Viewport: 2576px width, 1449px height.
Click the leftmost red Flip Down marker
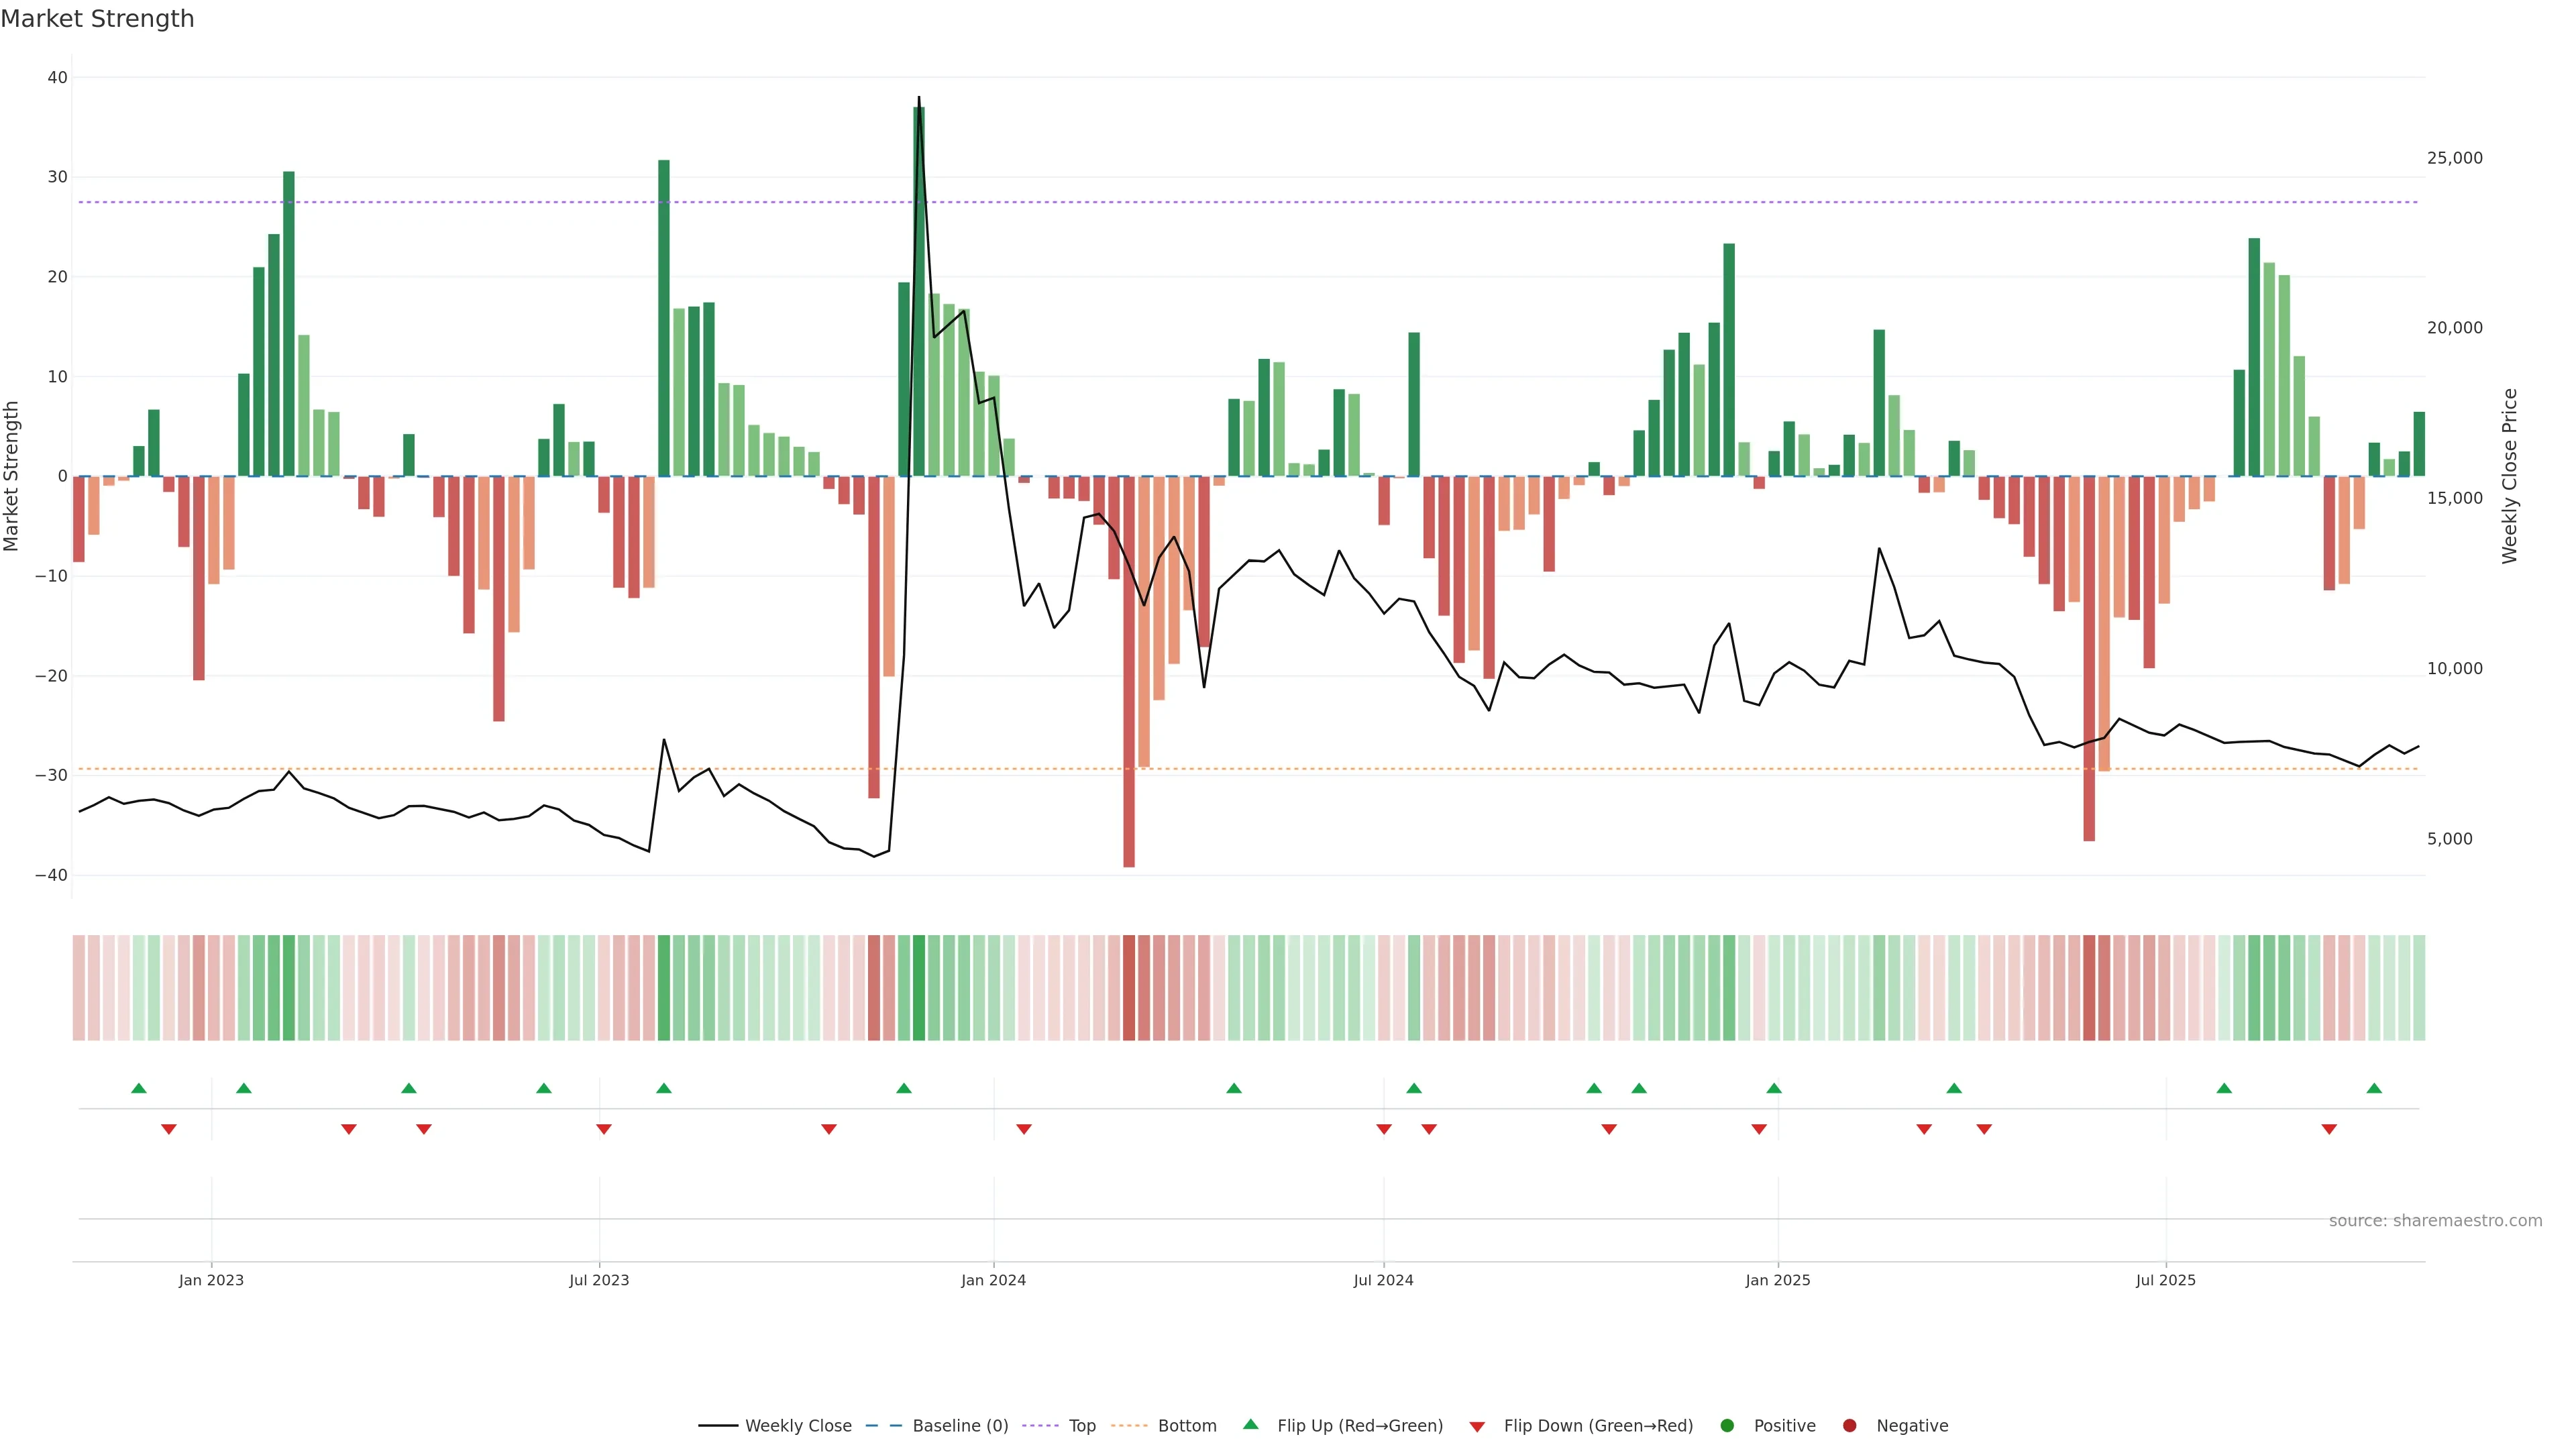pos(169,1129)
